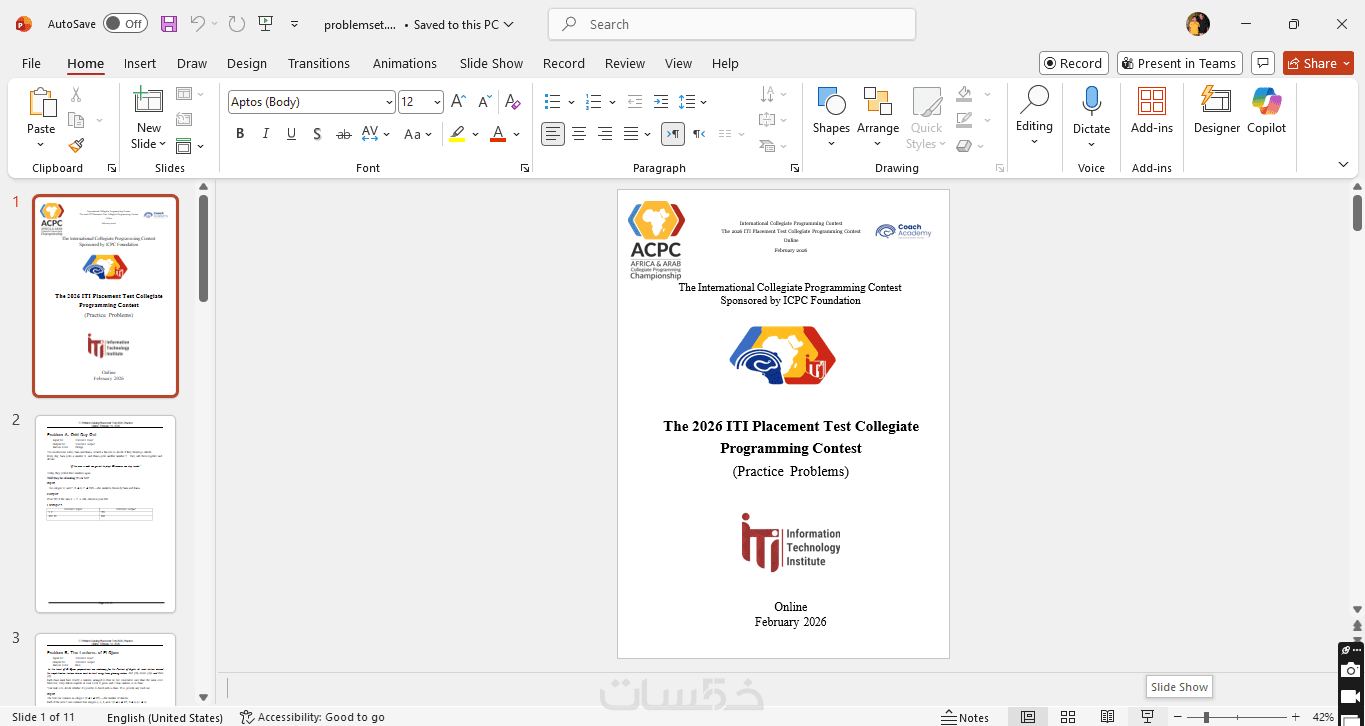Start presentation from beginning in quick access toolbar

coord(265,24)
